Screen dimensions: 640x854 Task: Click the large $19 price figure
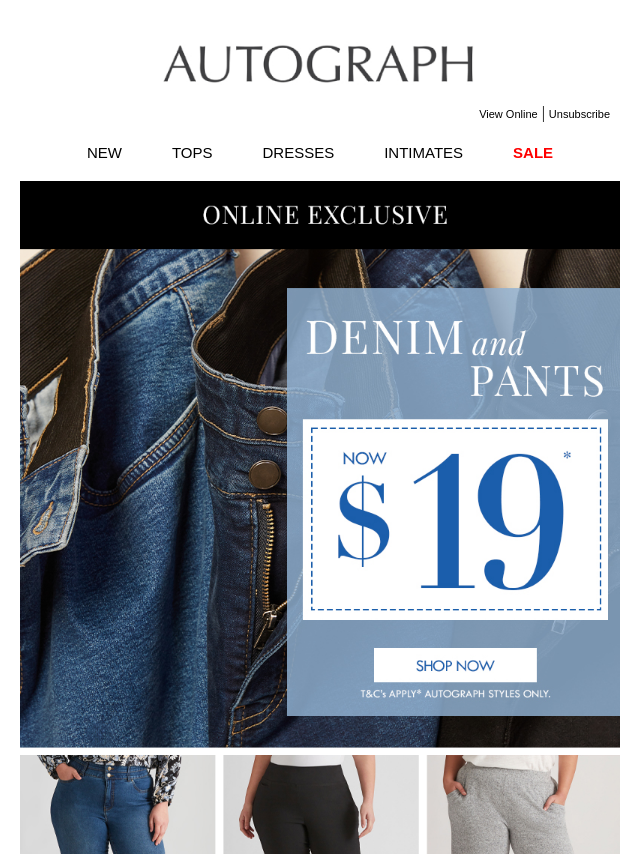[451, 521]
